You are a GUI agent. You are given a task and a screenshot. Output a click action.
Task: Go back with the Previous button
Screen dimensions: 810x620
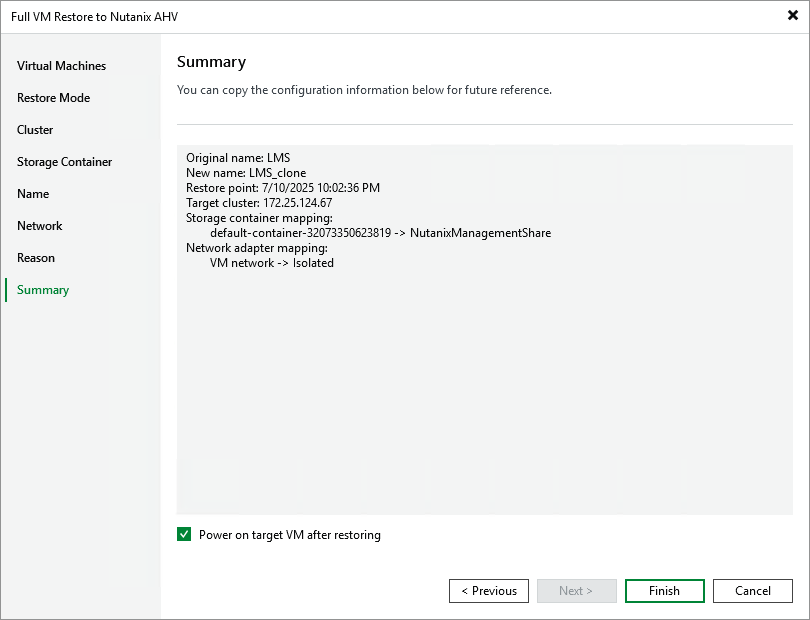489,590
